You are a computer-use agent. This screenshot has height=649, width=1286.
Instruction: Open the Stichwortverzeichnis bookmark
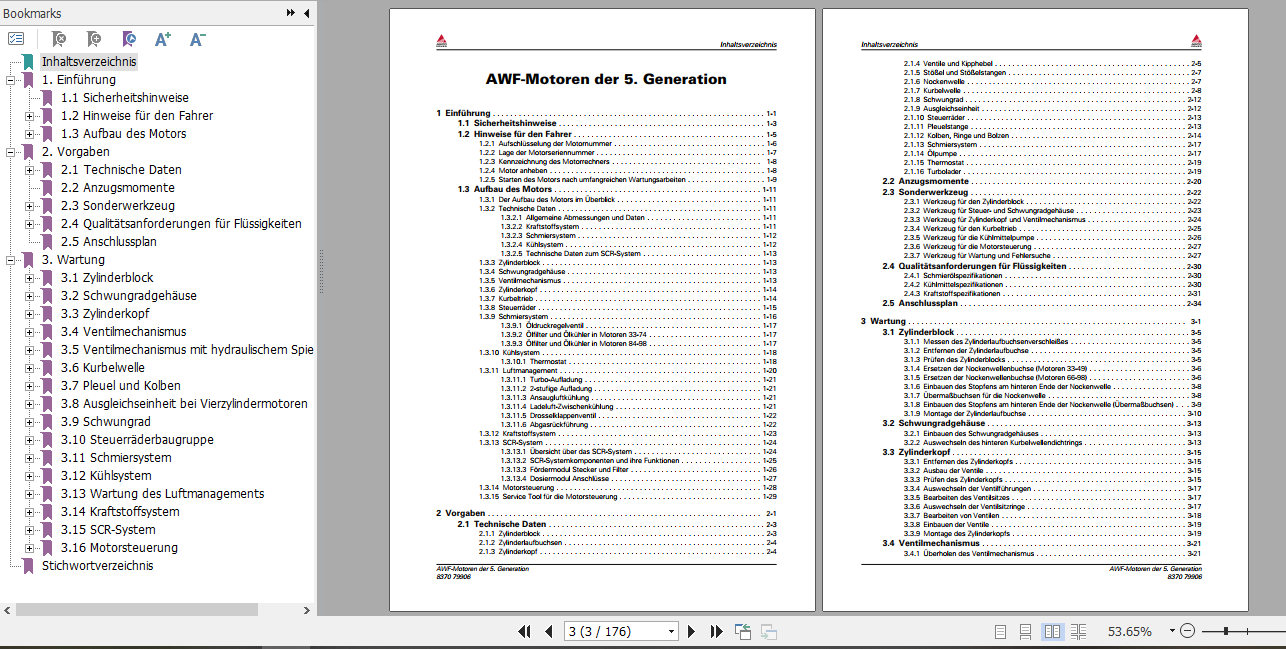click(97, 566)
